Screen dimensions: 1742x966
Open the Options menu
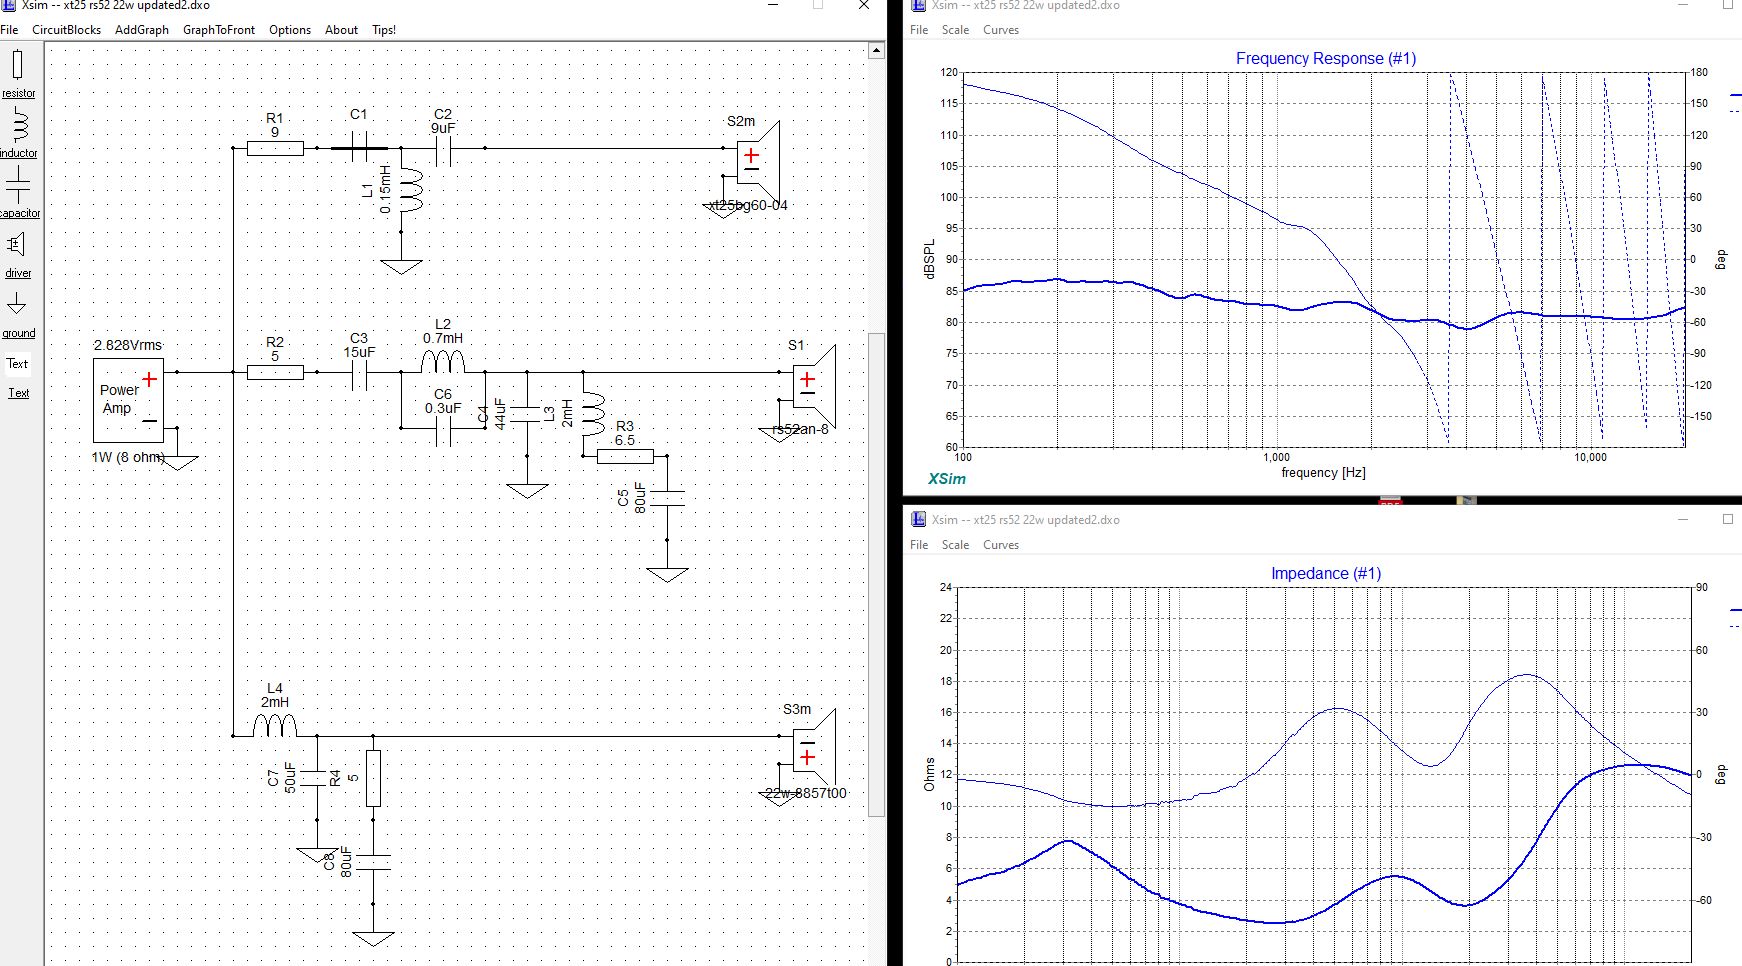290,30
